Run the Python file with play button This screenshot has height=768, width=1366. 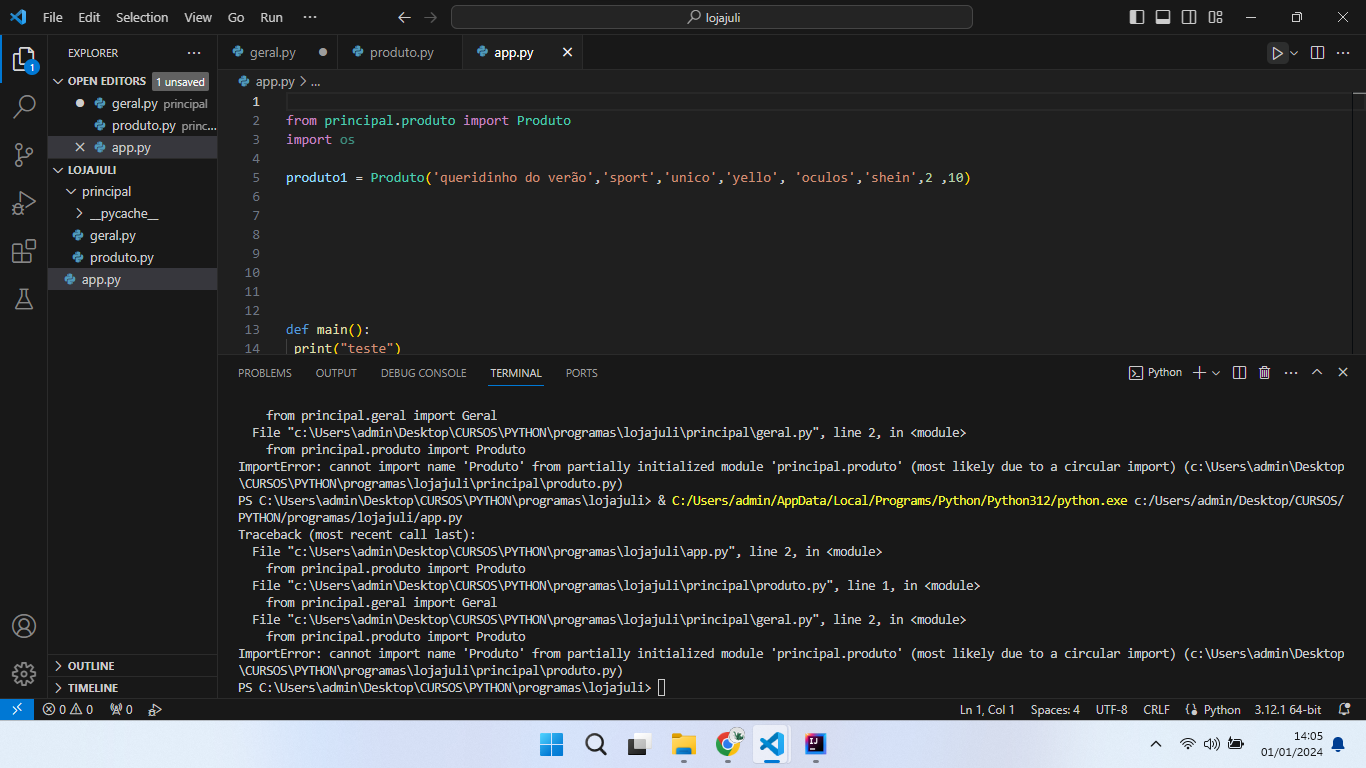[1277, 53]
